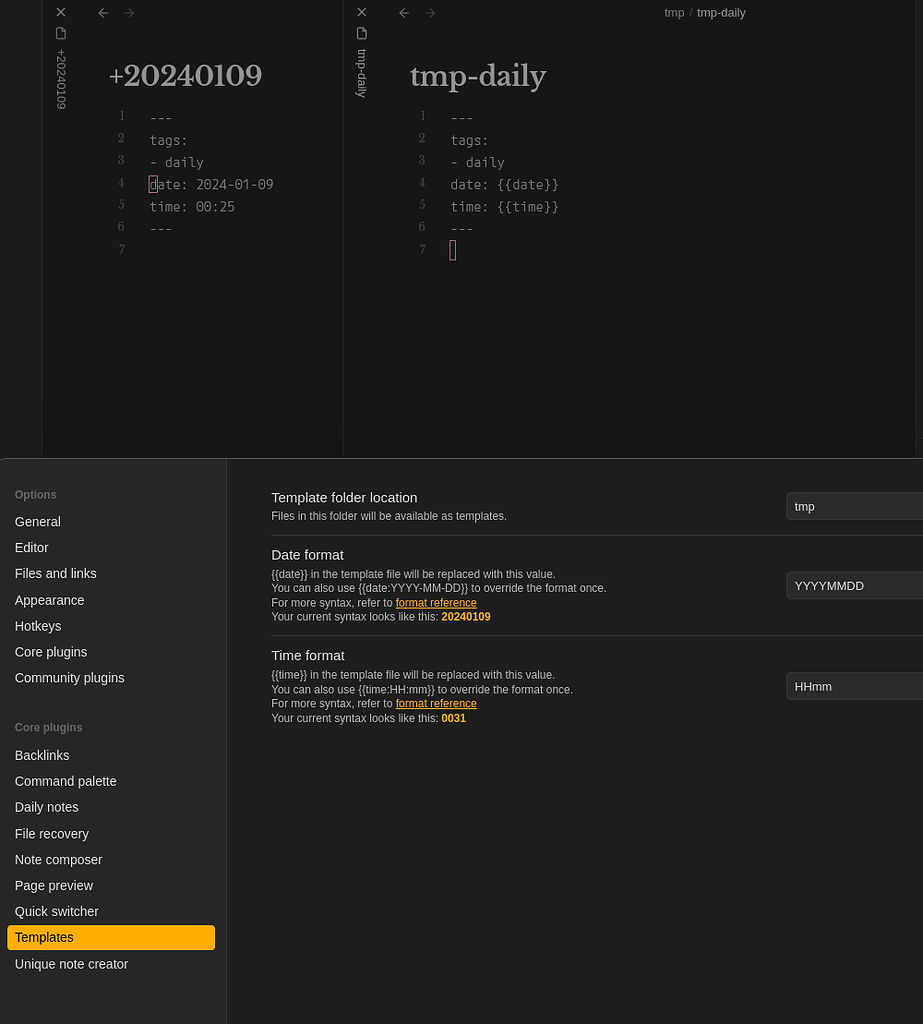923x1024 pixels.
Task: Open the format reference link under Date format
Action: pos(436,602)
